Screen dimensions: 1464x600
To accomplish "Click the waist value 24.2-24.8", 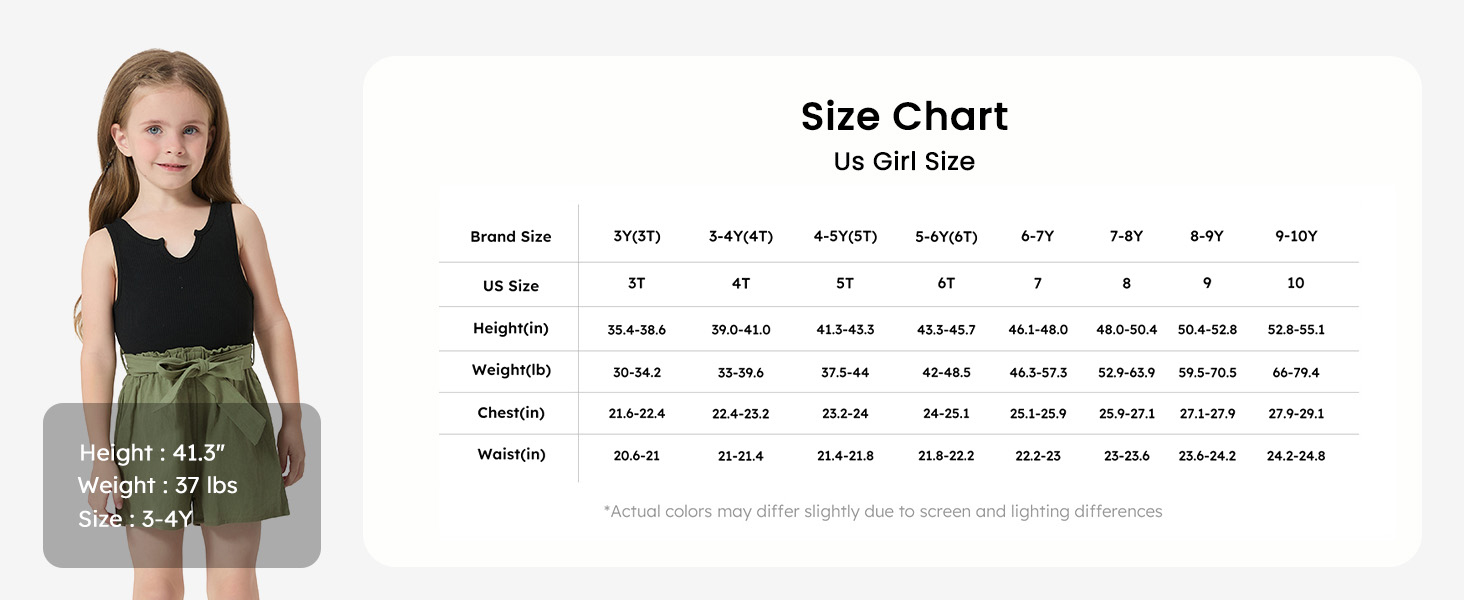I will [x=1296, y=456].
